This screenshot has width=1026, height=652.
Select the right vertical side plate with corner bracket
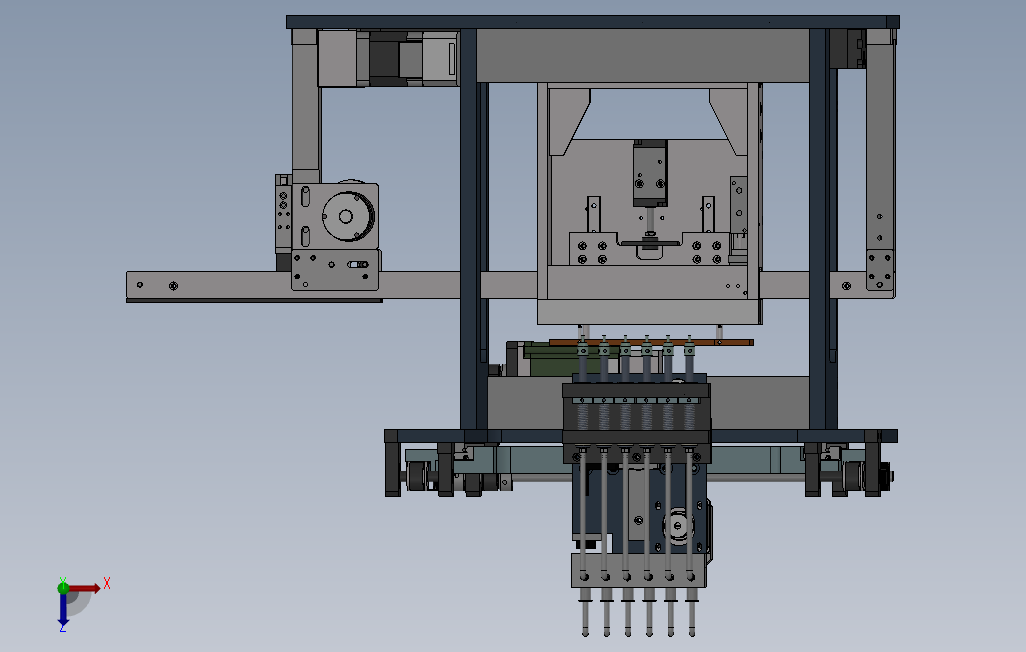(880, 164)
